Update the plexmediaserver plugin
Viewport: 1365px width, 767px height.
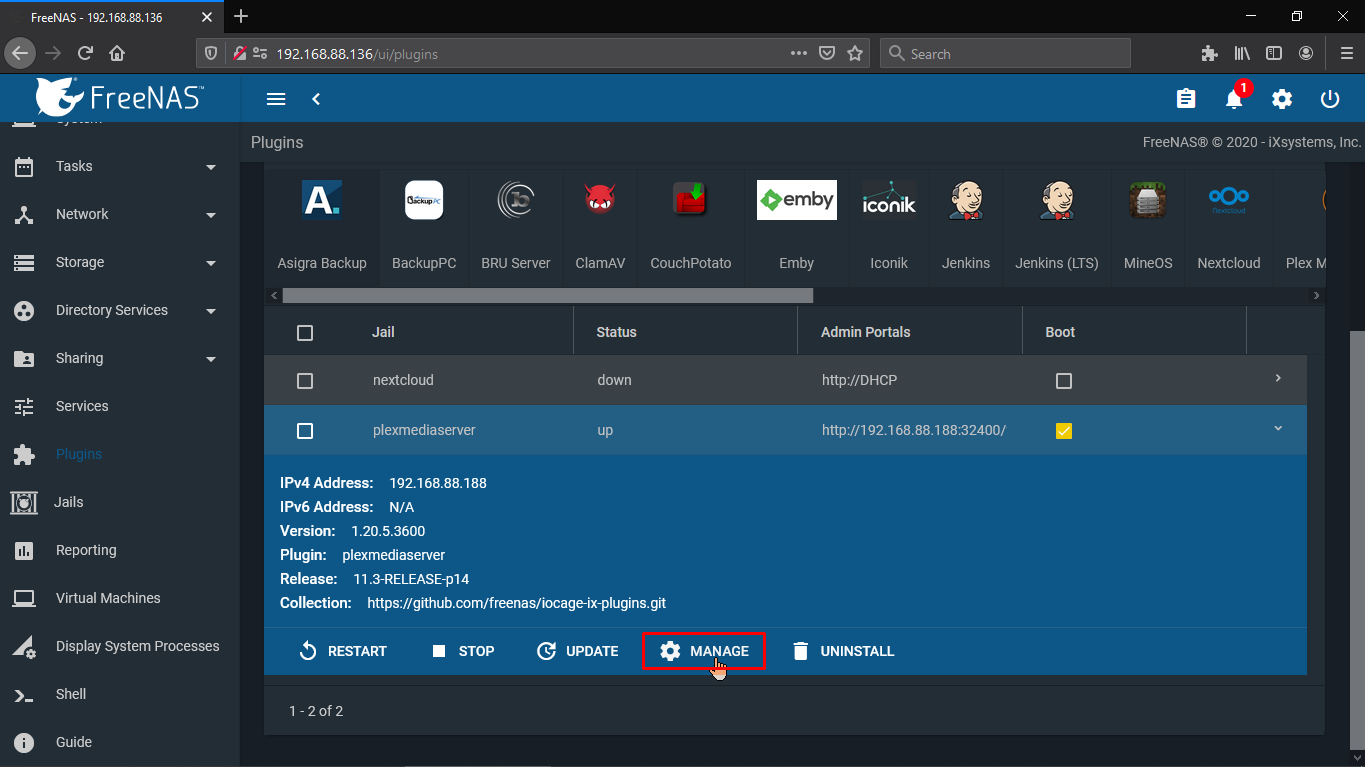pyautogui.click(x=578, y=651)
